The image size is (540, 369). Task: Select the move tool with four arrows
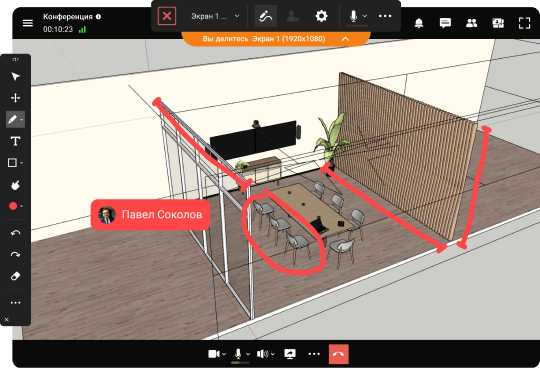pos(15,98)
